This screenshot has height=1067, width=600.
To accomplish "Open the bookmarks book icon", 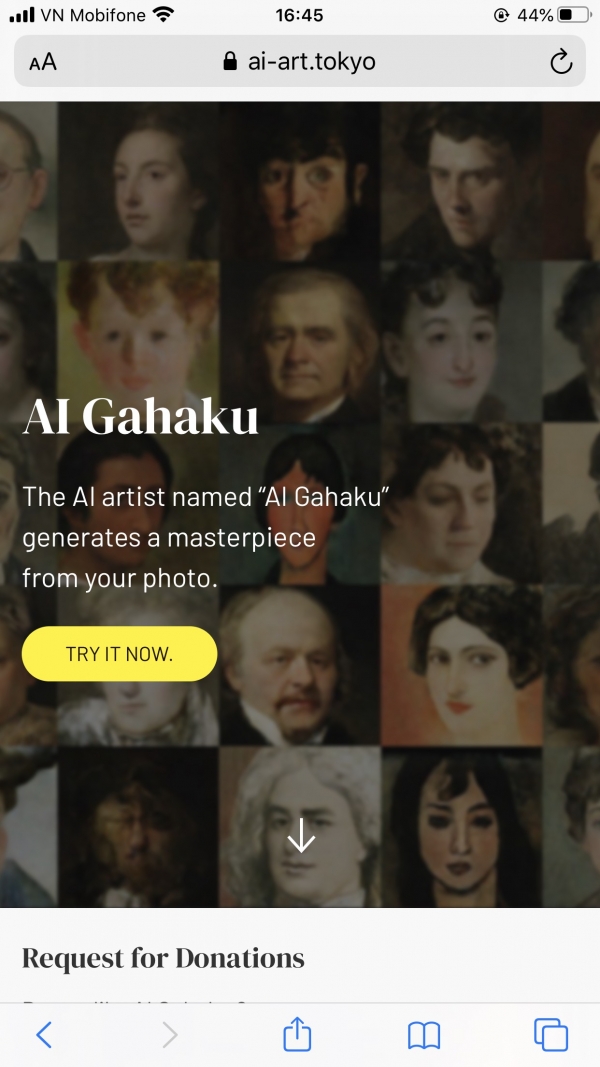I will pos(424,1036).
